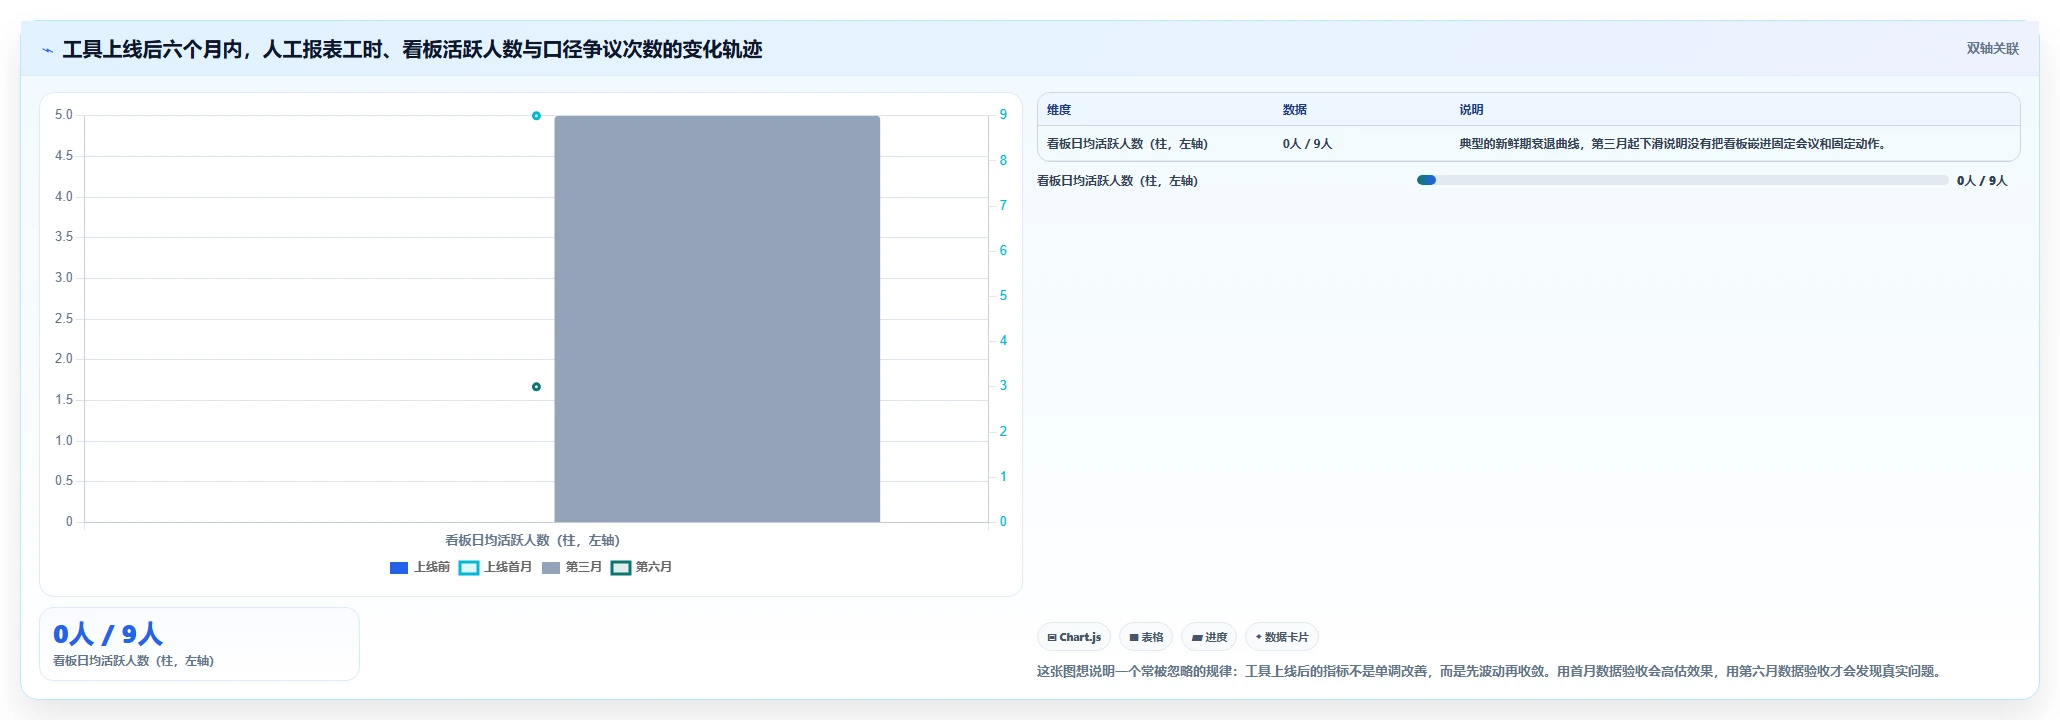
Task: Click the chart x-axis label 看板日均活跃人数
Action: 533,540
